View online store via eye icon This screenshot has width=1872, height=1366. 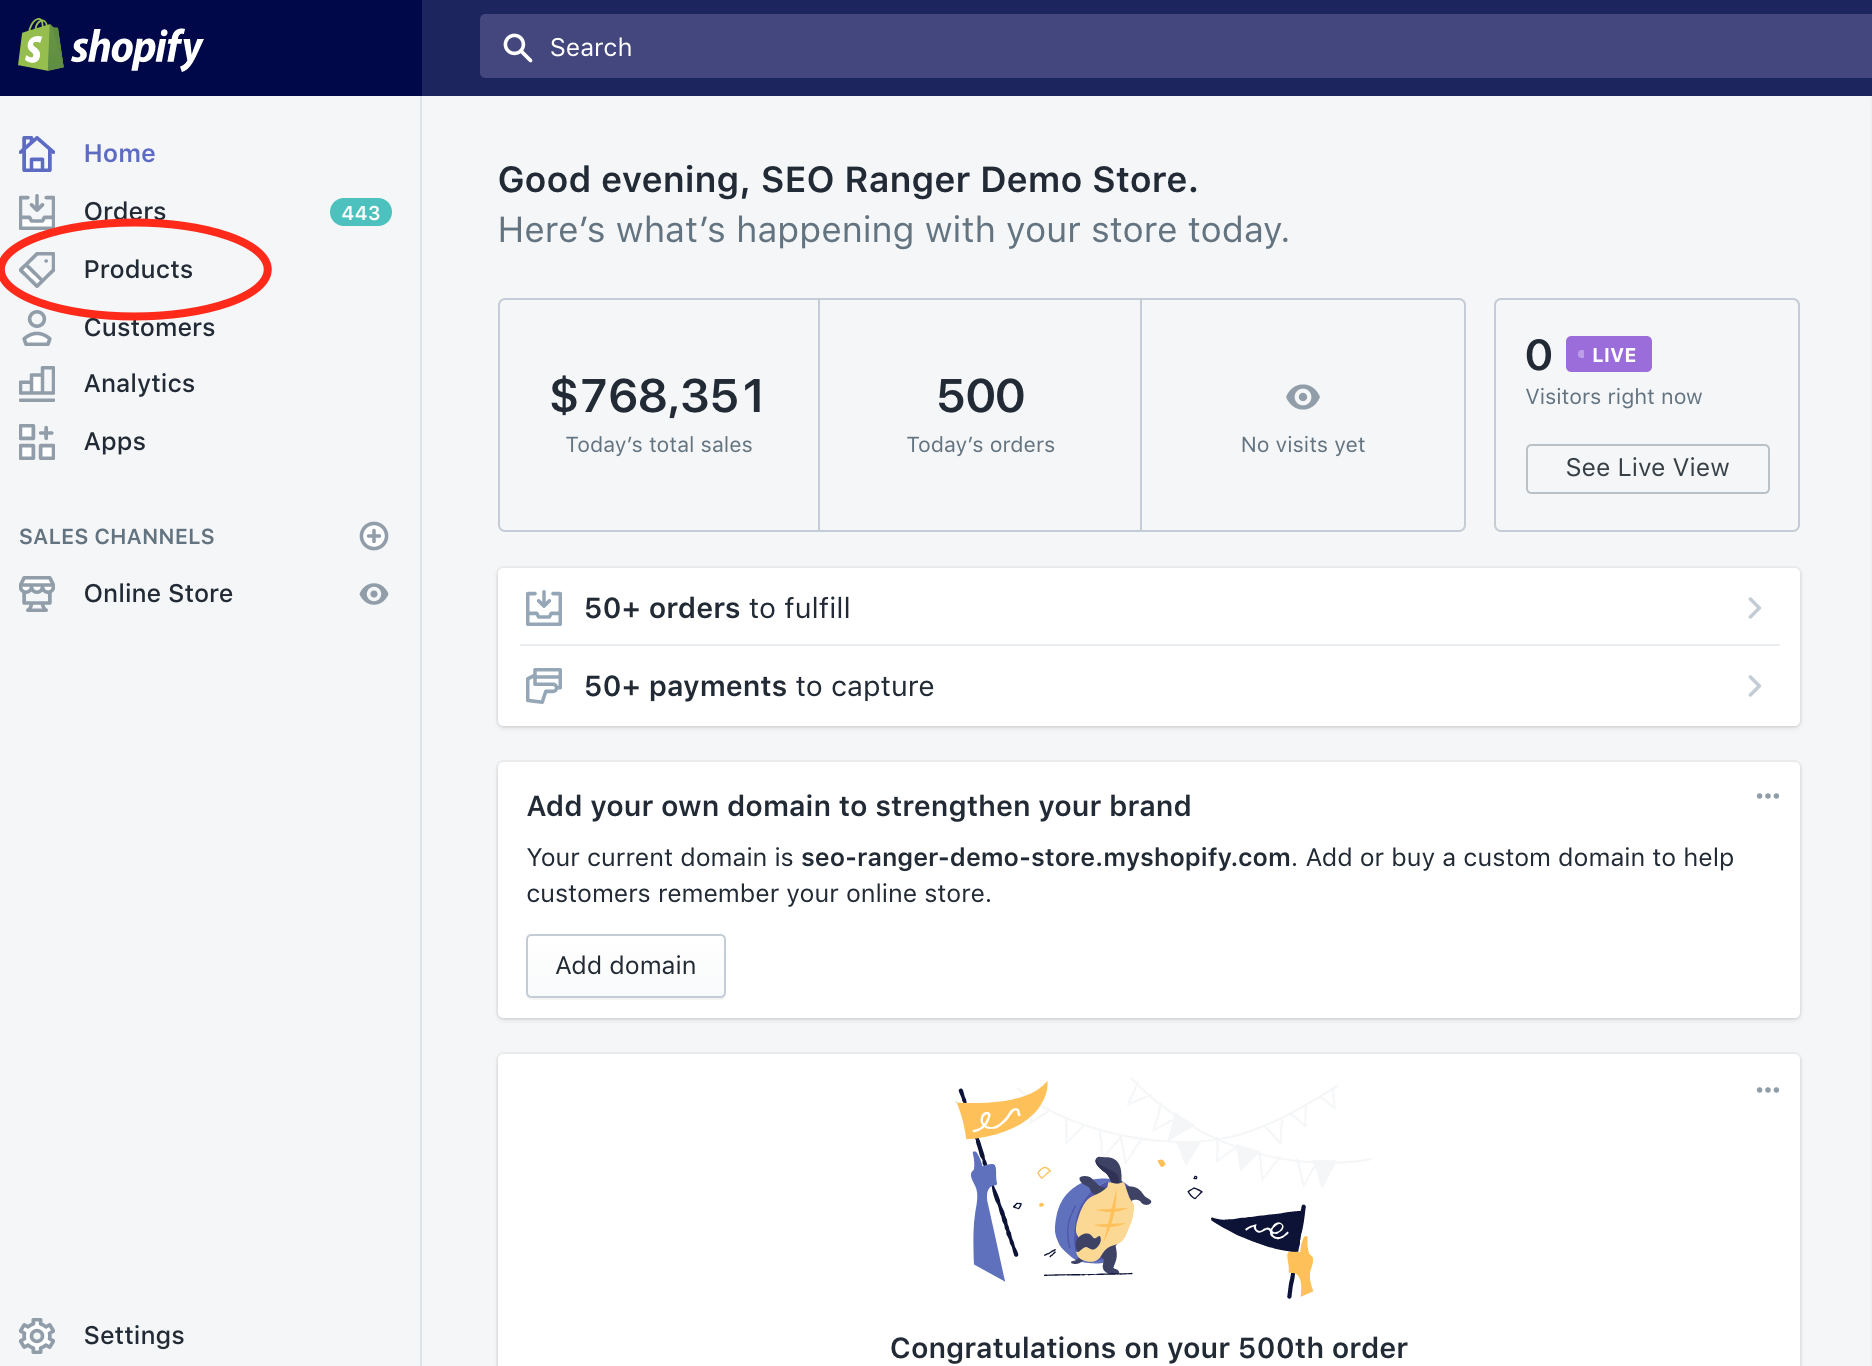[x=374, y=594]
